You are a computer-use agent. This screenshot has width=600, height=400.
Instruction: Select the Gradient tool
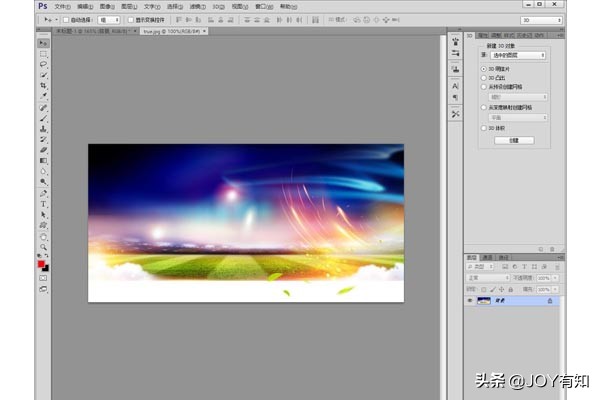[43, 161]
